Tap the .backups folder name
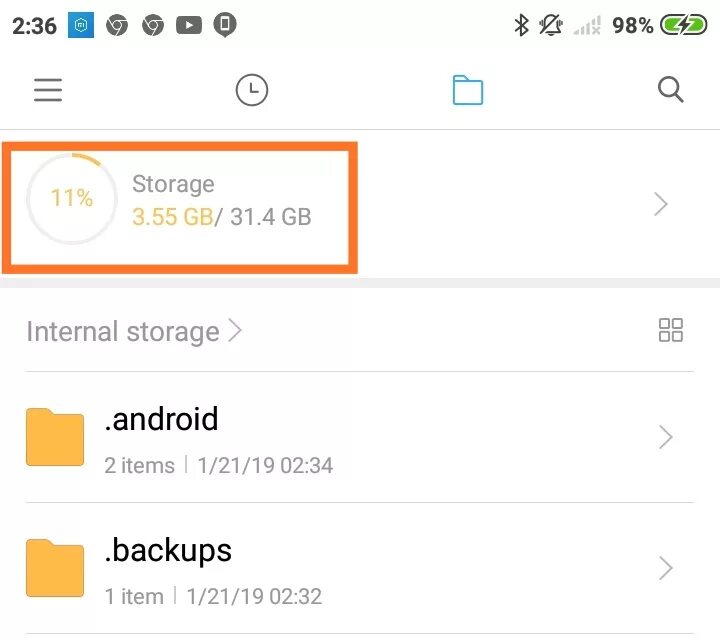Image resolution: width=720 pixels, height=638 pixels. (168, 551)
